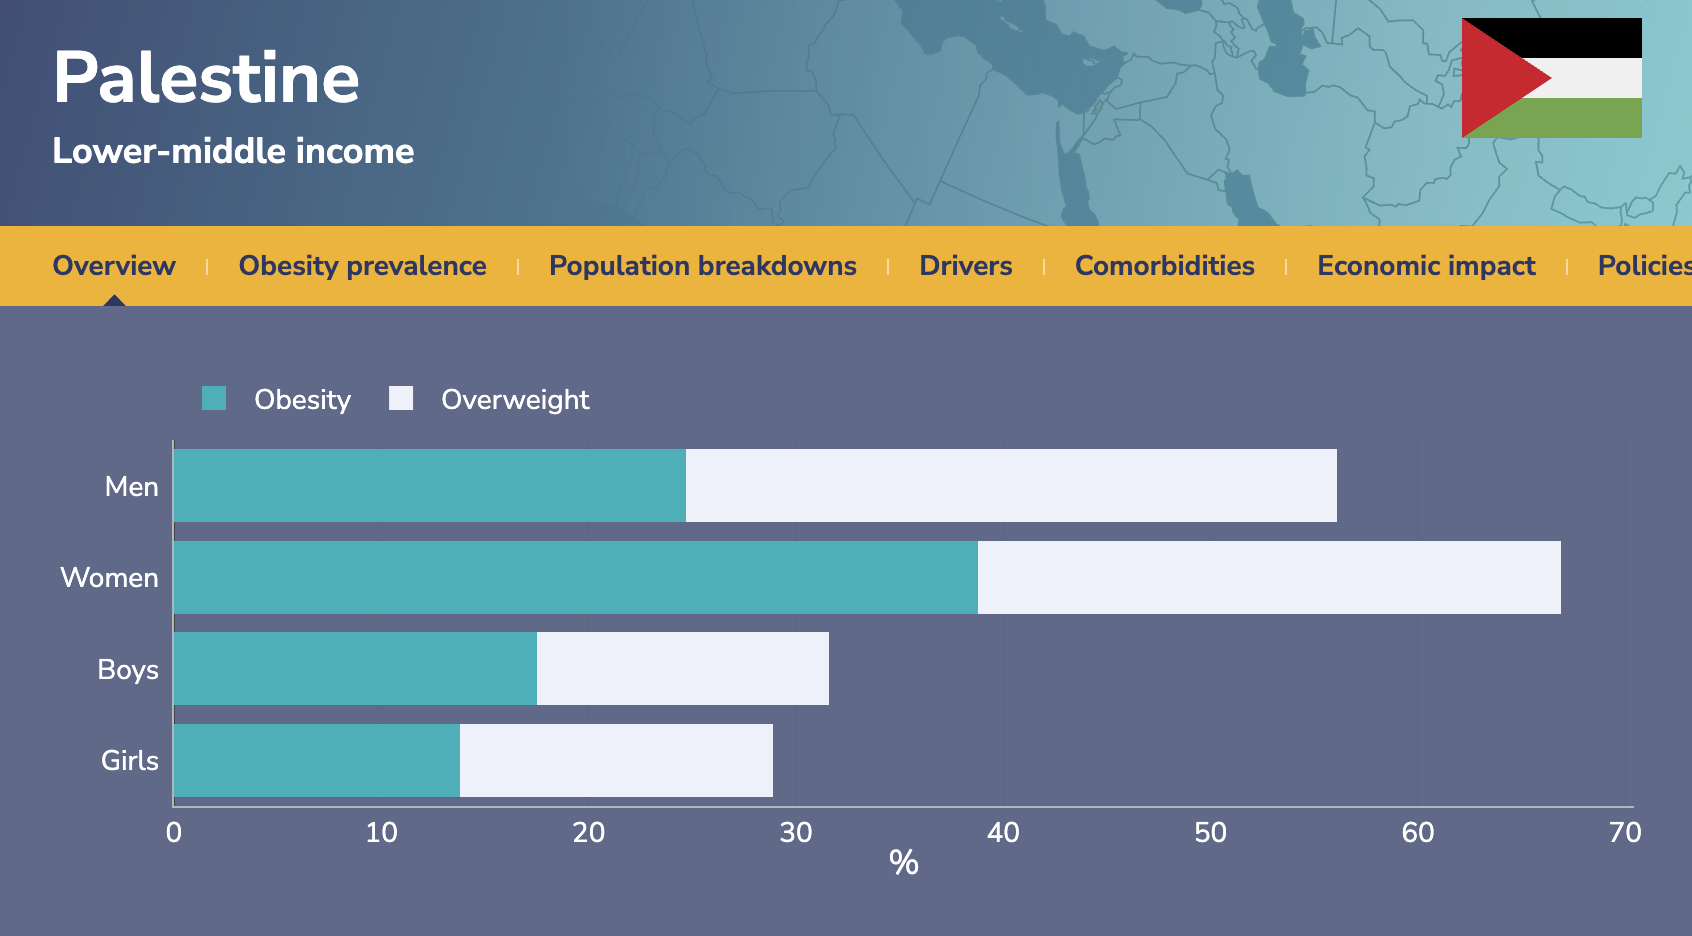Click the Palestine country heading
Viewport: 1692px width, 936px height.
pos(206,78)
